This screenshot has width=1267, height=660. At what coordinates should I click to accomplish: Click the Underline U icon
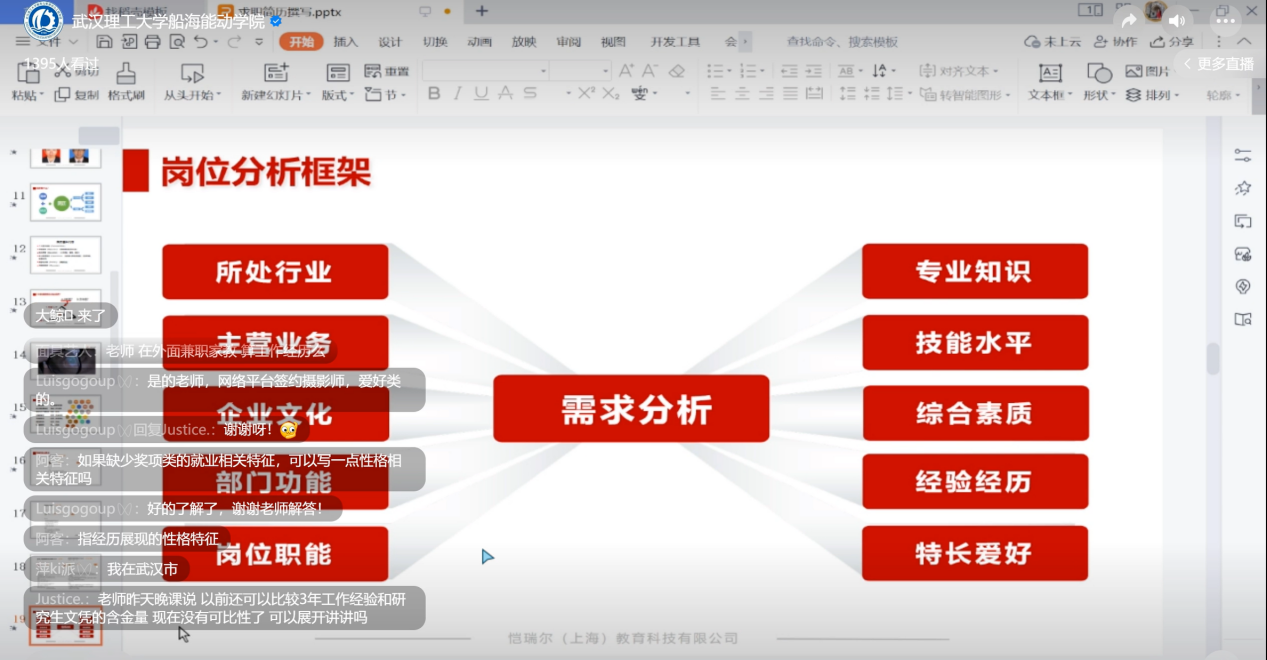point(481,94)
